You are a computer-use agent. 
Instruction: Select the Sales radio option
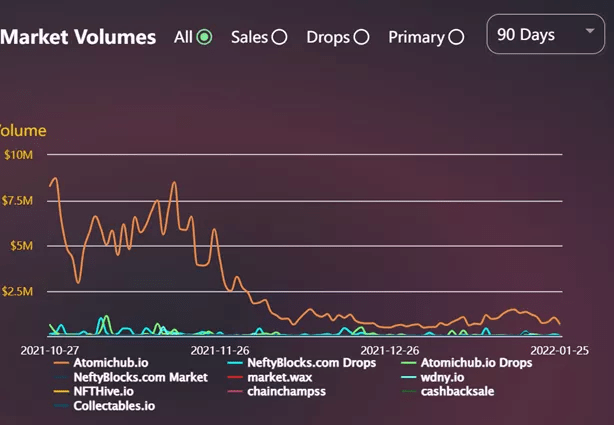279,37
